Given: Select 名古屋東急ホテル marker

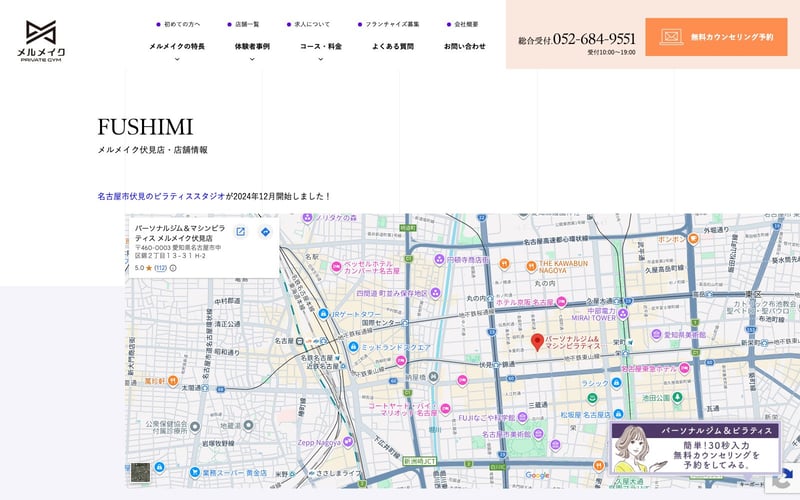Looking at the screenshot, I should pyautogui.click(x=684, y=368).
